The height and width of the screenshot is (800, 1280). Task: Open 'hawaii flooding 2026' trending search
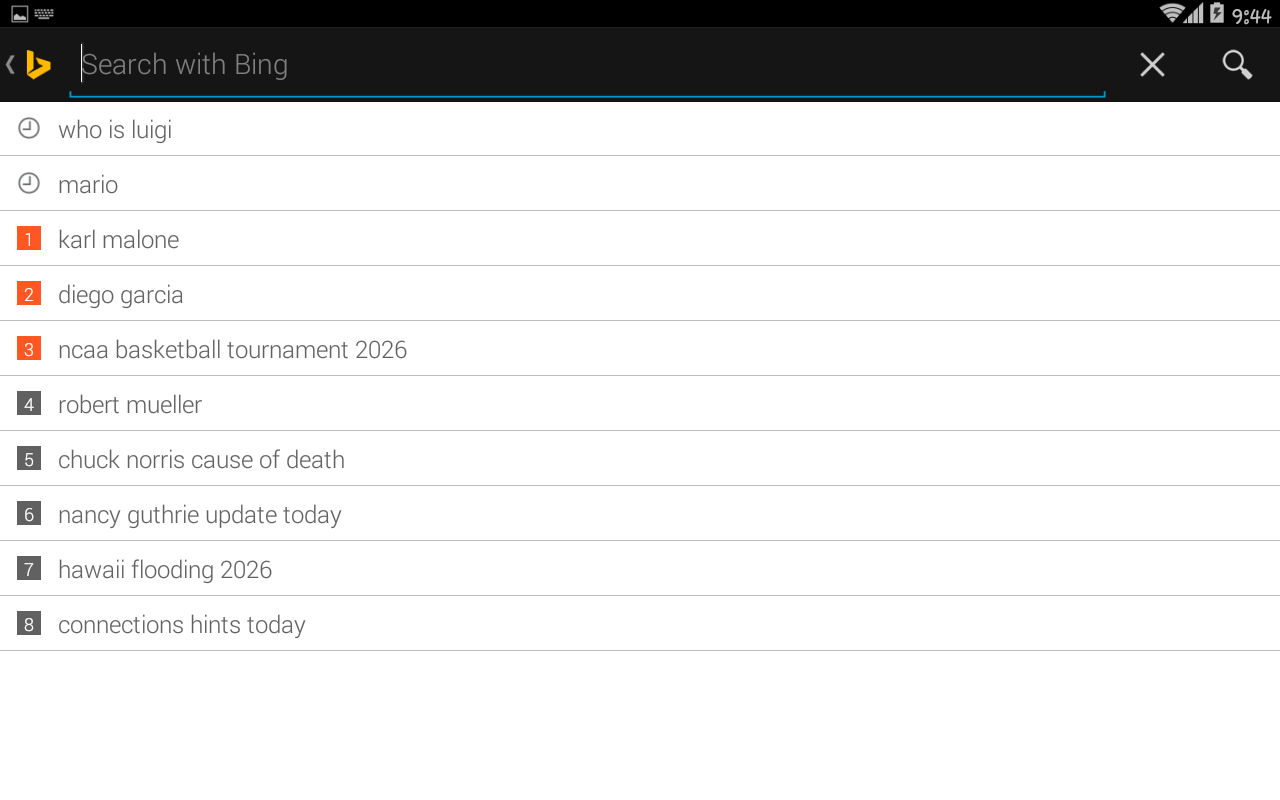pos(165,570)
